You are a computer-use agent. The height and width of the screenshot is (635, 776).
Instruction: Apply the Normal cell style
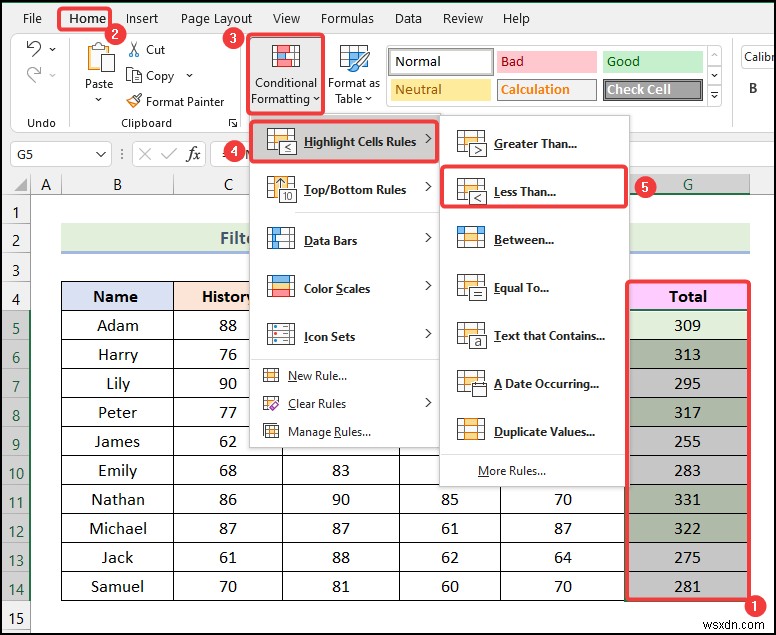click(441, 61)
